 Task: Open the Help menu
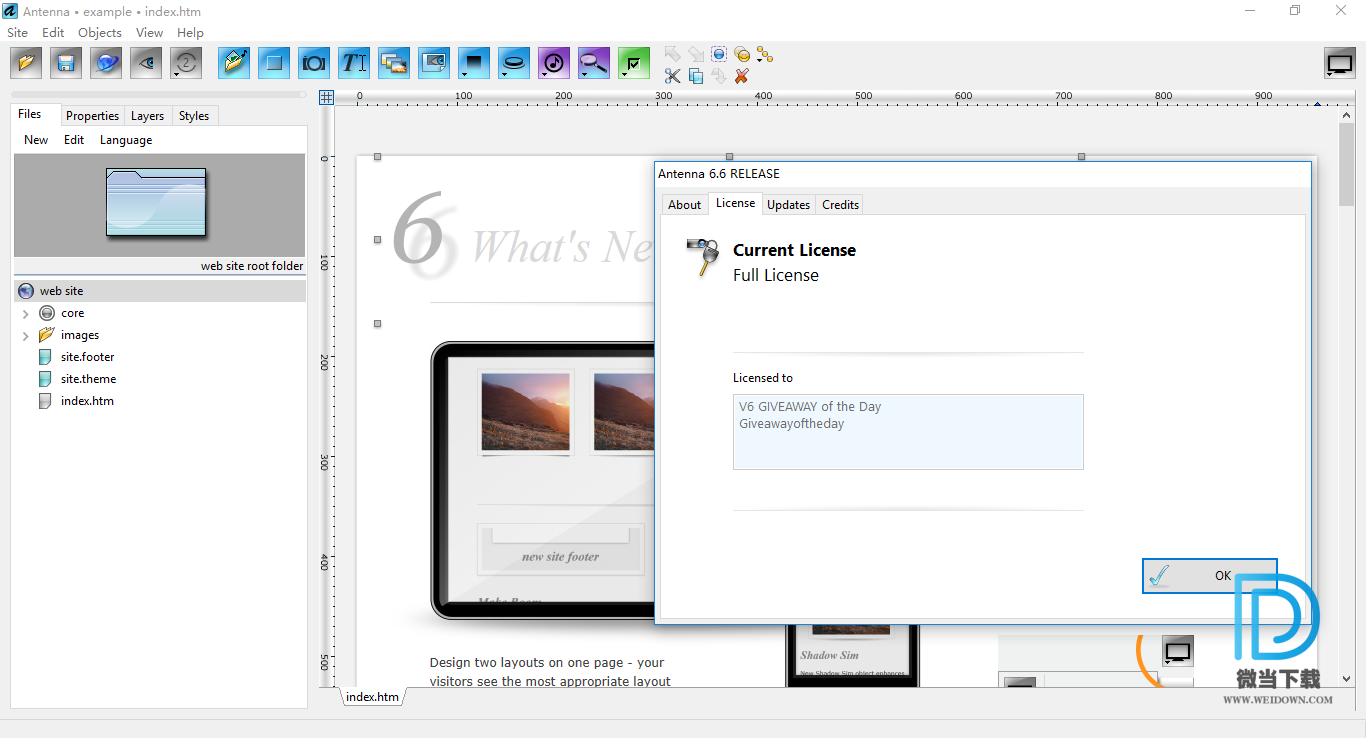[x=190, y=32]
